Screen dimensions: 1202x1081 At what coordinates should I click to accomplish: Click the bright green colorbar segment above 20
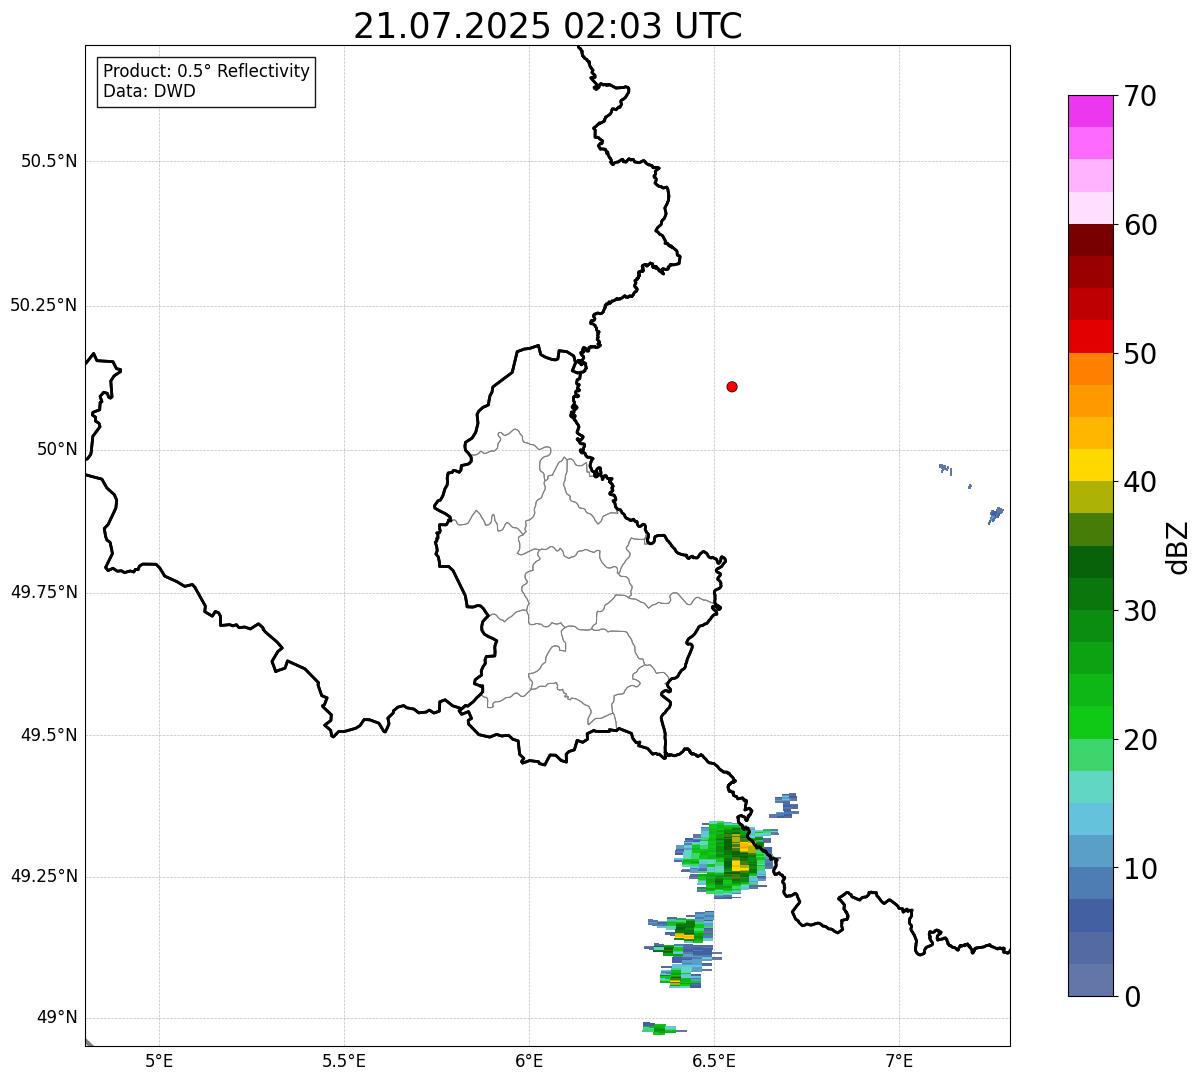click(1090, 722)
